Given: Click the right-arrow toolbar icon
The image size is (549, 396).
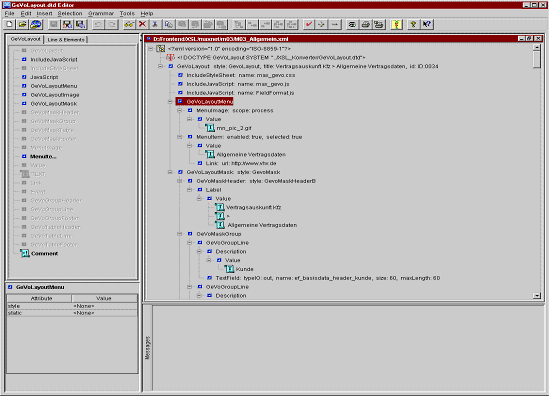Looking at the screenshot, I should click(x=335, y=24).
